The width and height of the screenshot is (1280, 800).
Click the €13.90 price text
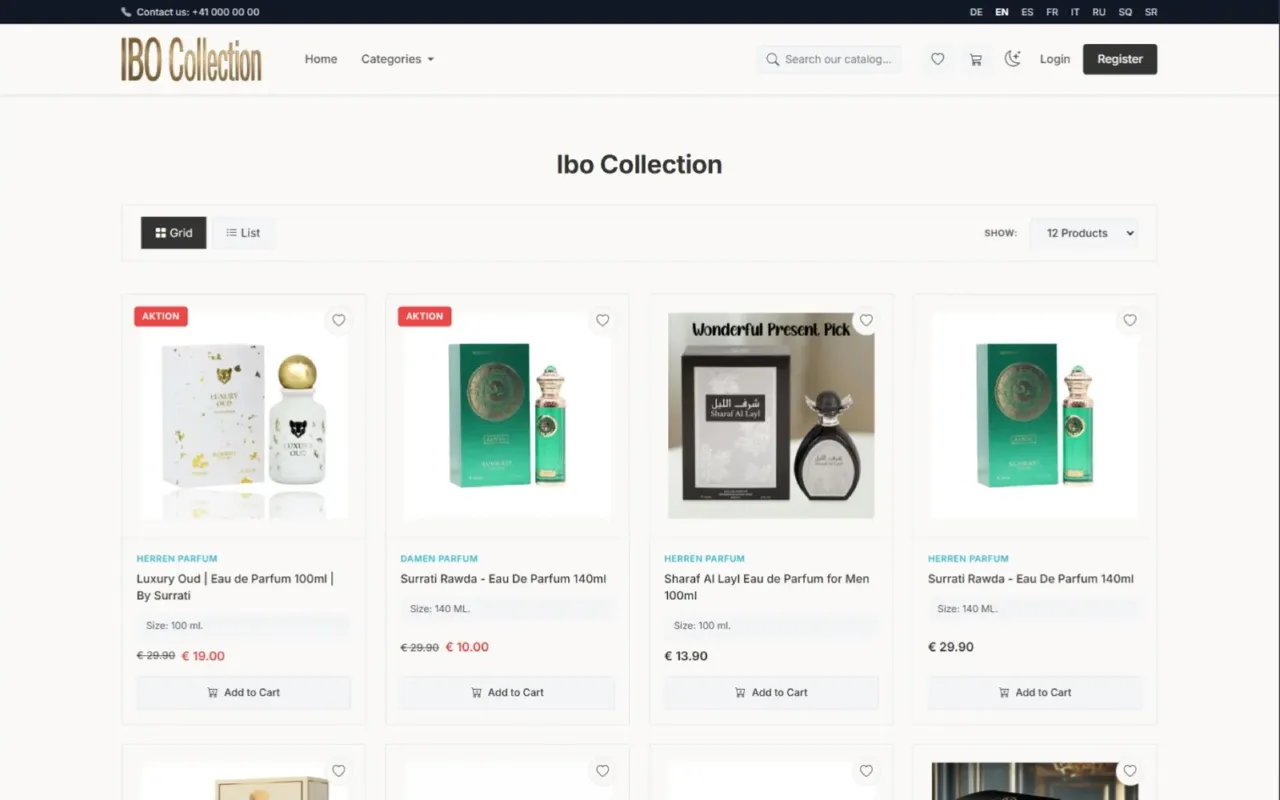tap(686, 656)
